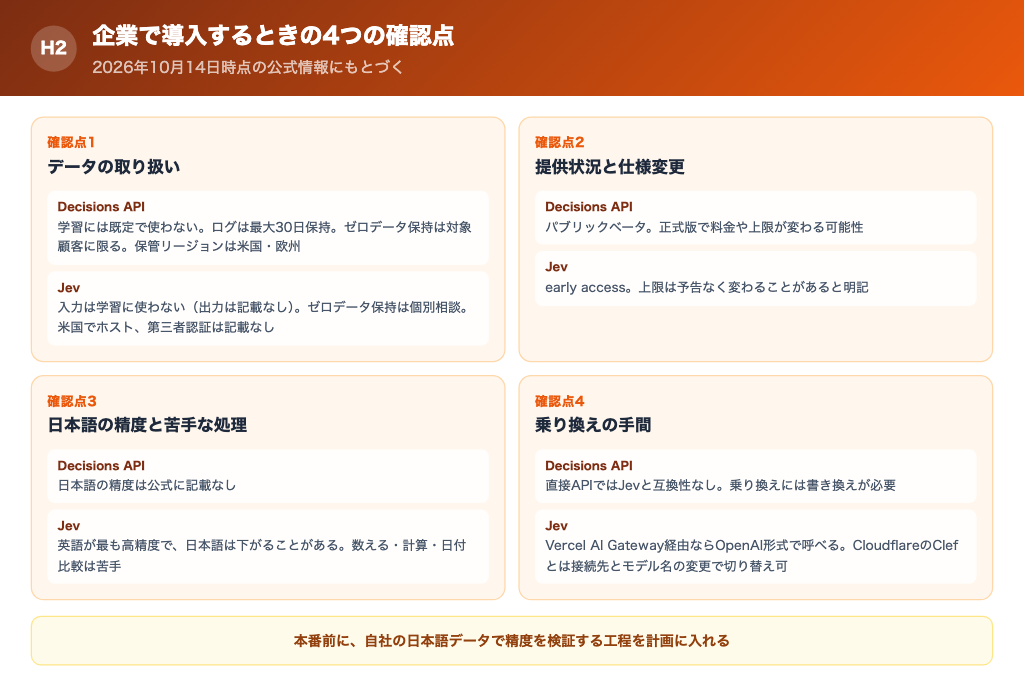Click the text starting 英語が最も高精度で
This screenshot has height=686, width=1024.
(x=262, y=555)
